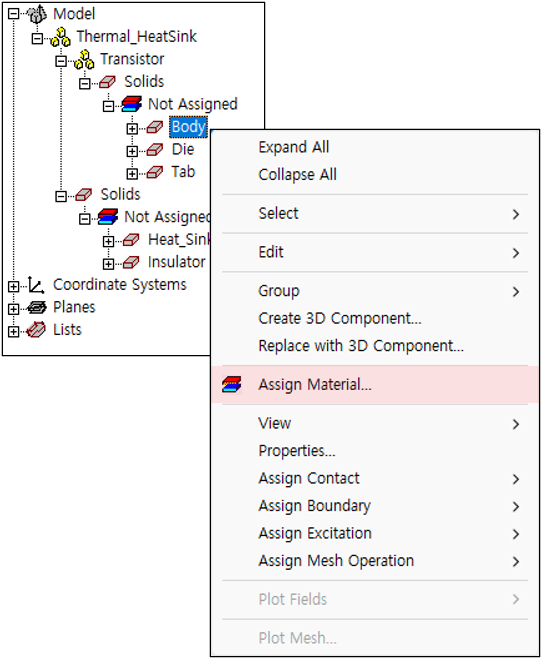Click the Coordinate Systems axes icon
Image resolution: width=542 pixels, height=659 pixels.
36,285
